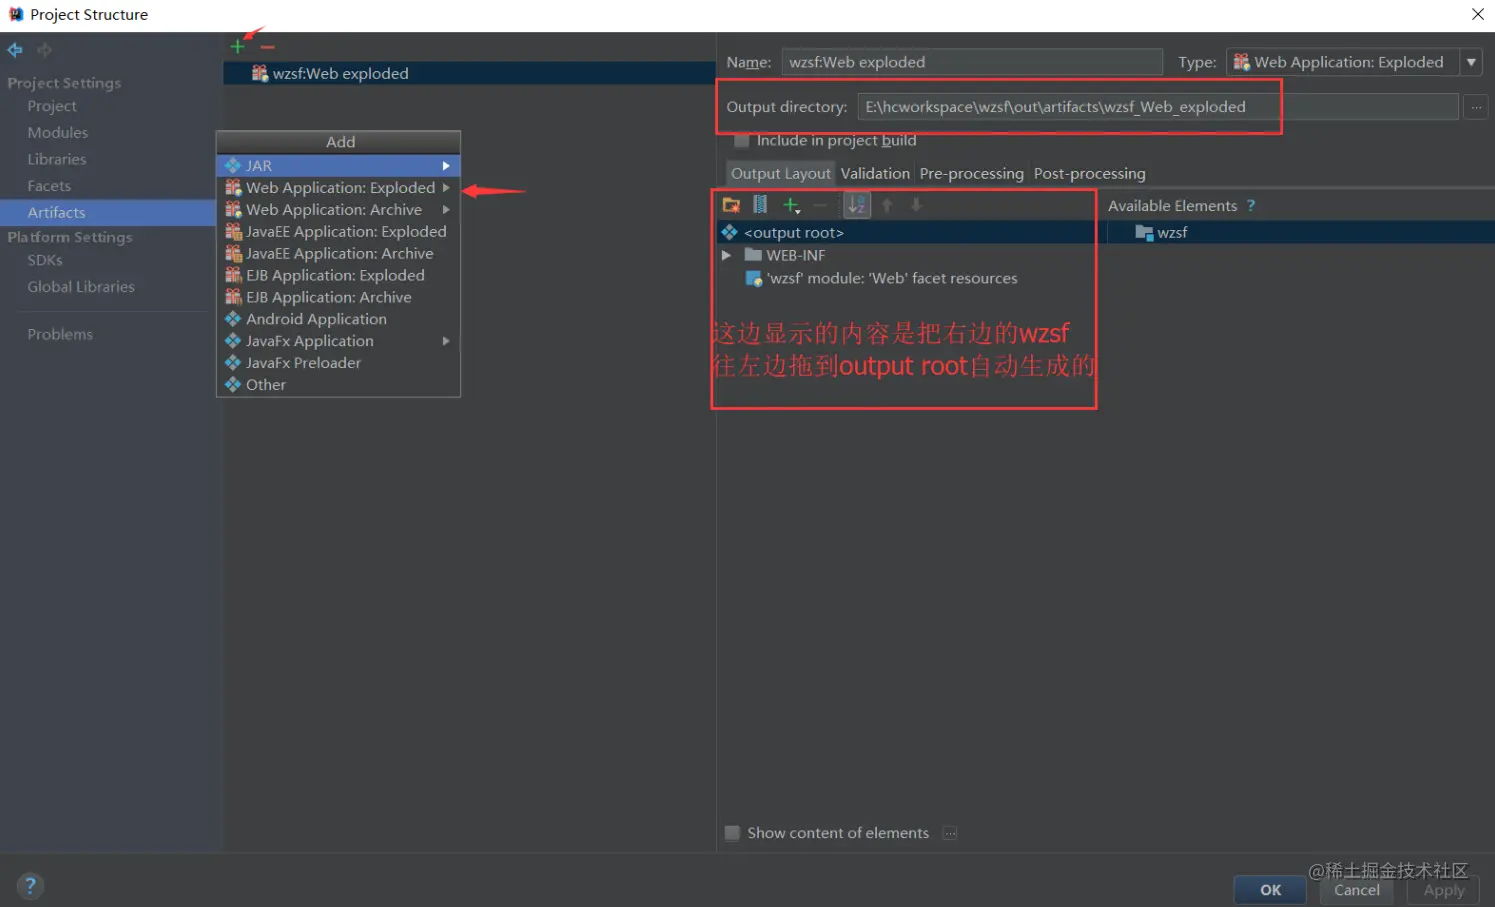The image size is (1495, 907).
Task: Pick EJB Application: Archive from menu
Action: tap(338, 298)
